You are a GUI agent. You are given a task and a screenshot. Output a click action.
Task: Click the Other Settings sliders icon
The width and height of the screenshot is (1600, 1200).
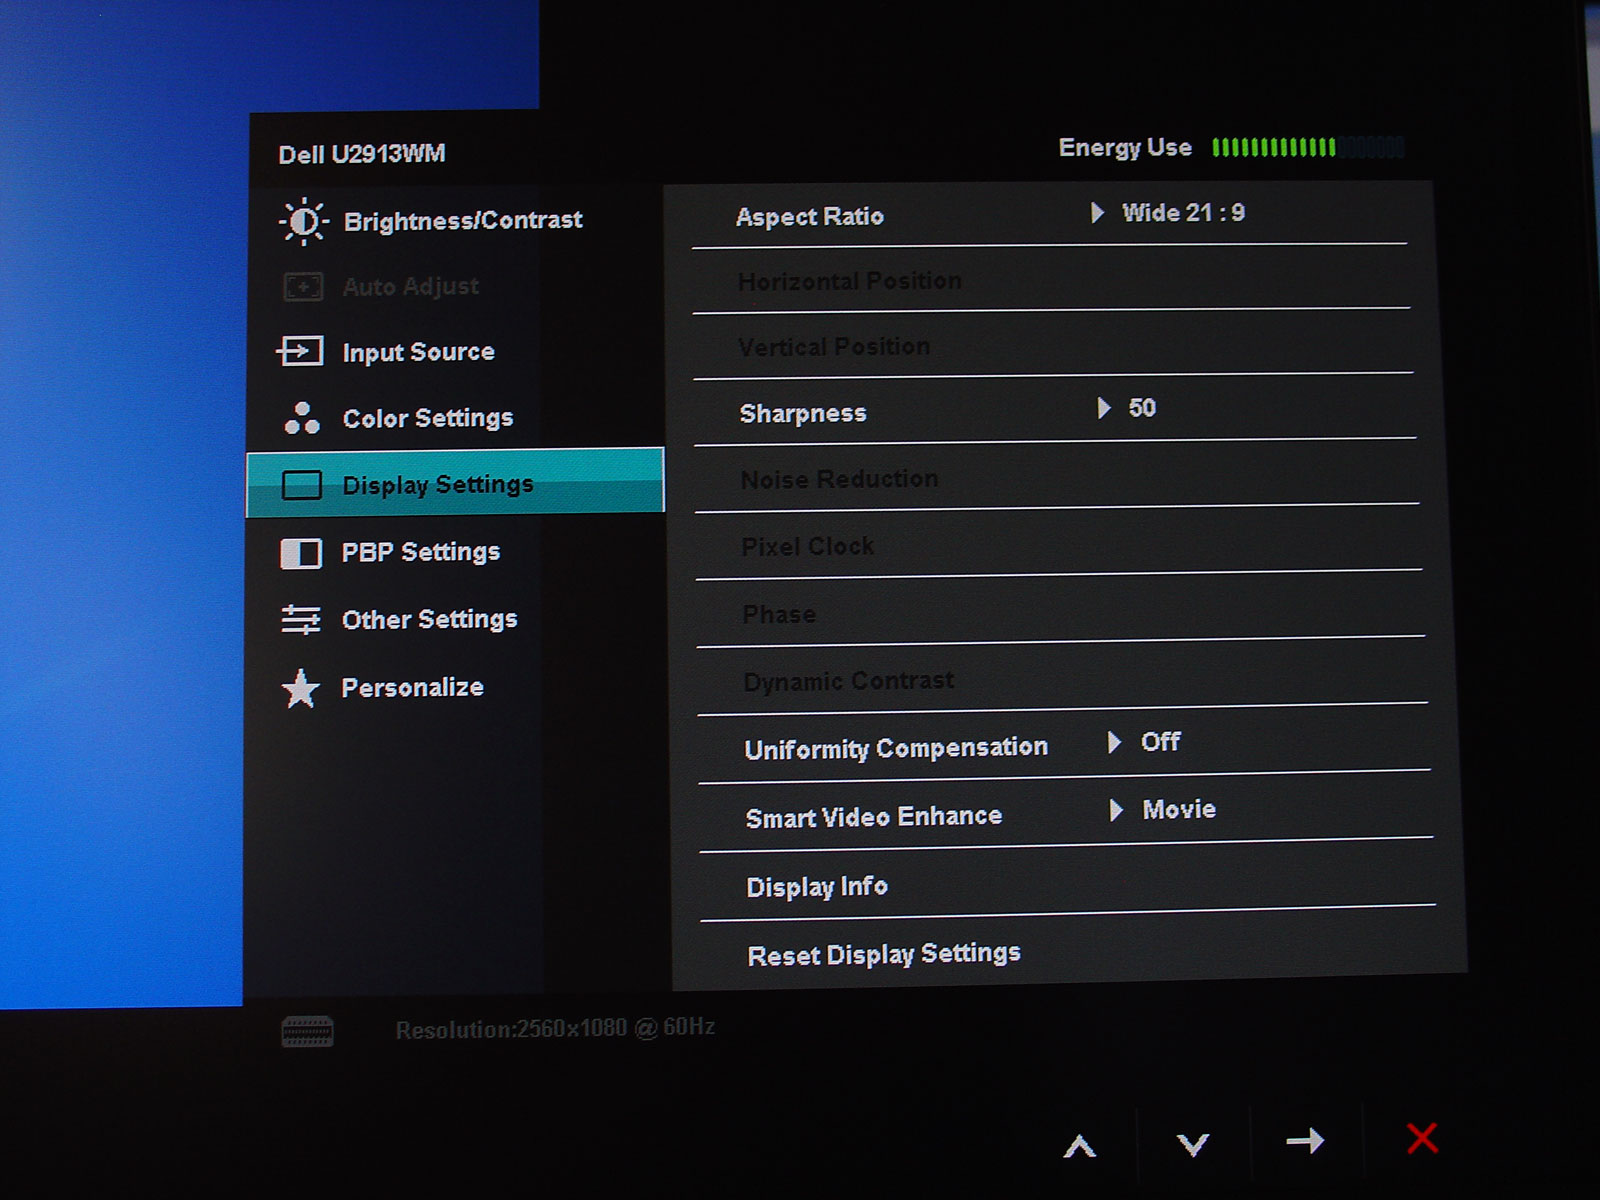coord(301,619)
